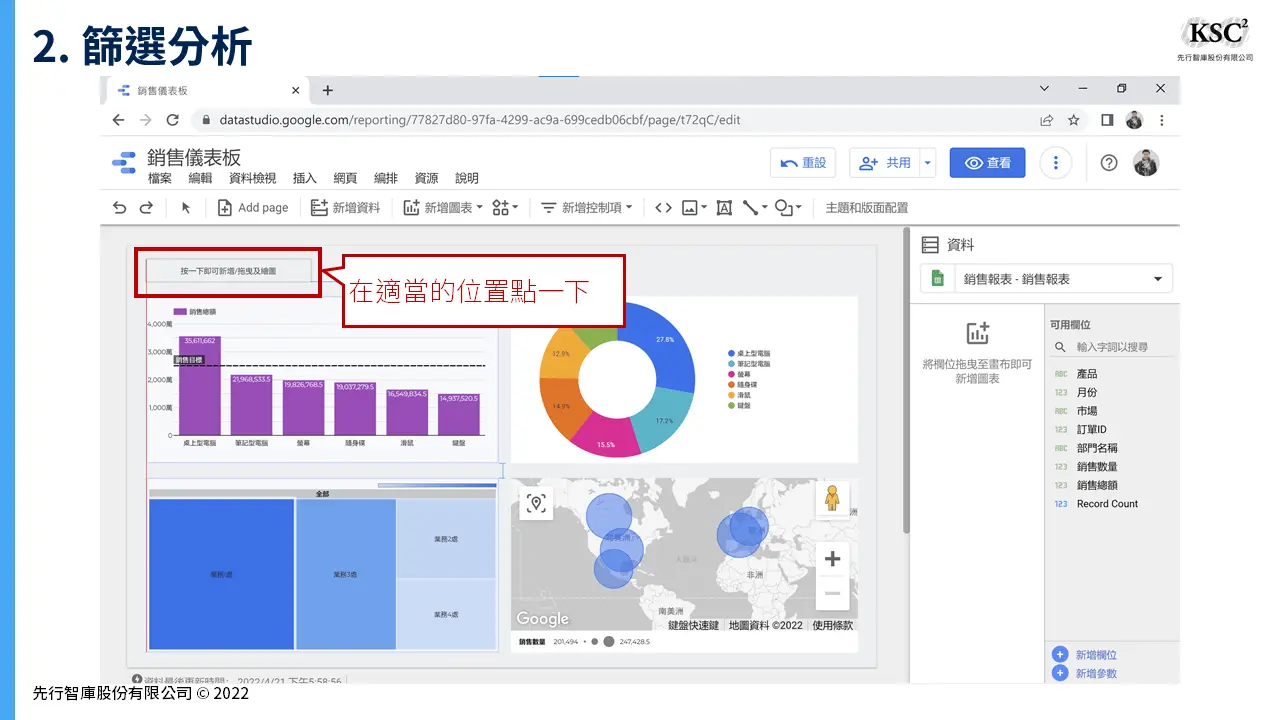1280x720 pixels.
Task: Close the 銷售儀表板 browser tab
Action: [x=295, y=90]
